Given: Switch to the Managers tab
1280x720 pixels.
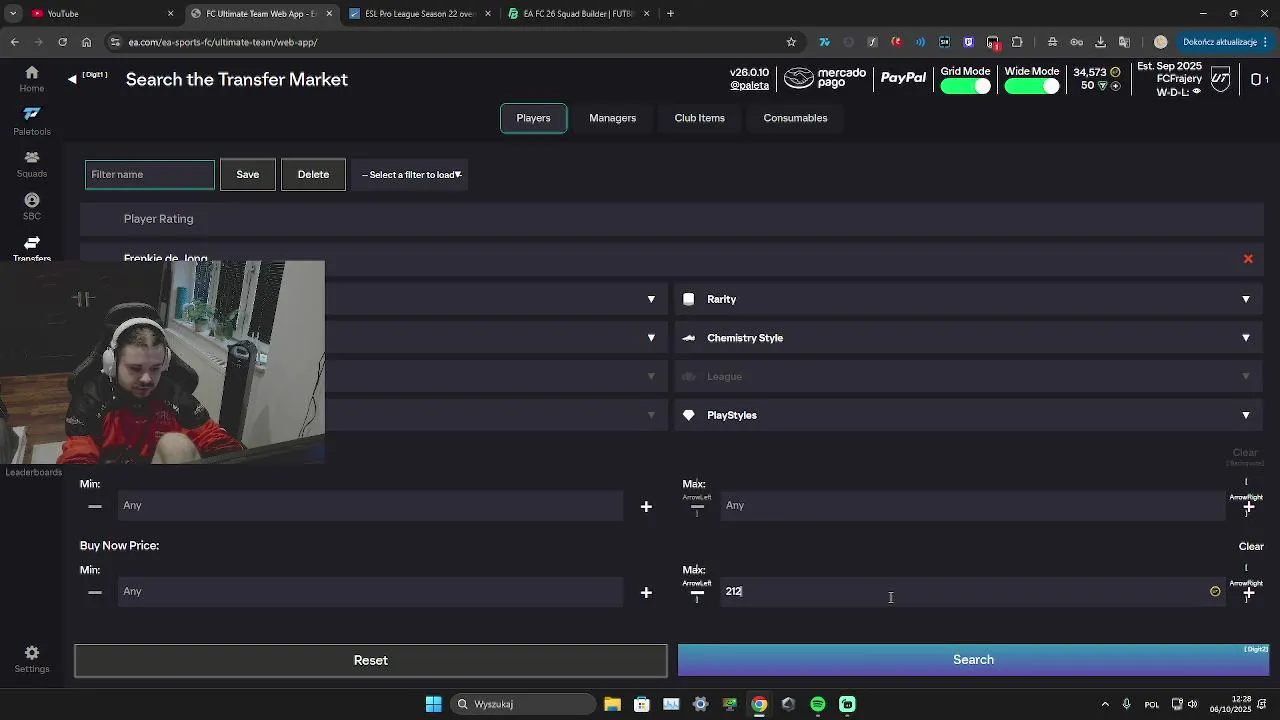Looking at the screenshot, I should pyautogui.click(x=612, y=118).
